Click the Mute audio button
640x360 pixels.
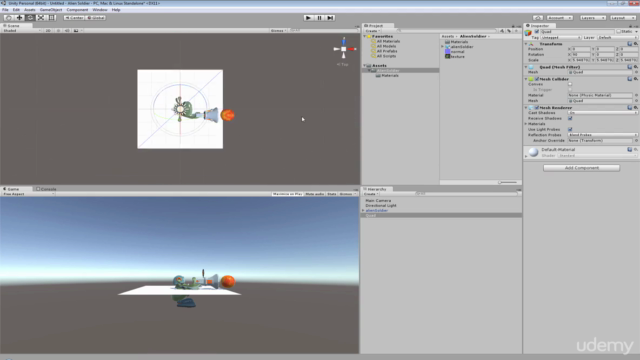coord(315,194)
